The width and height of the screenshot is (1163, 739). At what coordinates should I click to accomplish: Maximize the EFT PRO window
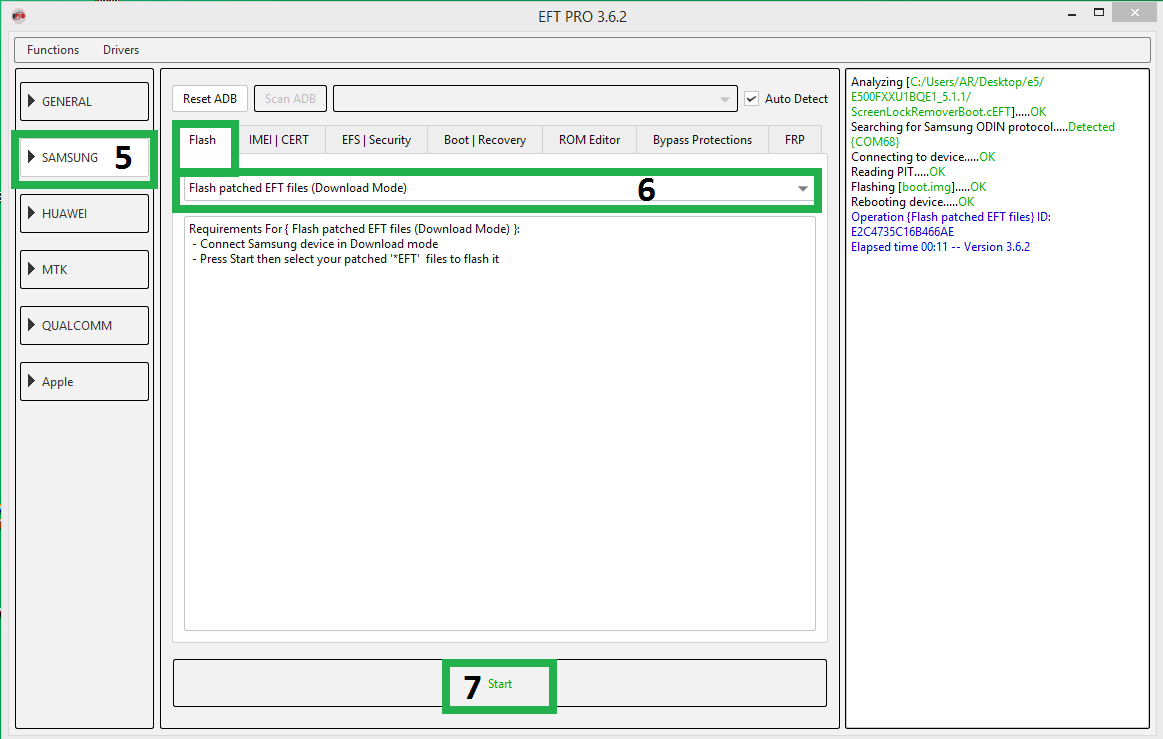pyautogui.click(x=1099, y=13)
